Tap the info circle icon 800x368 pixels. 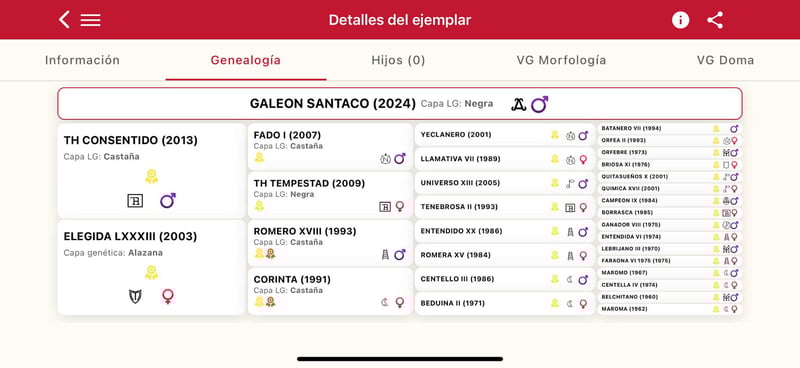(x=680, y=20)
